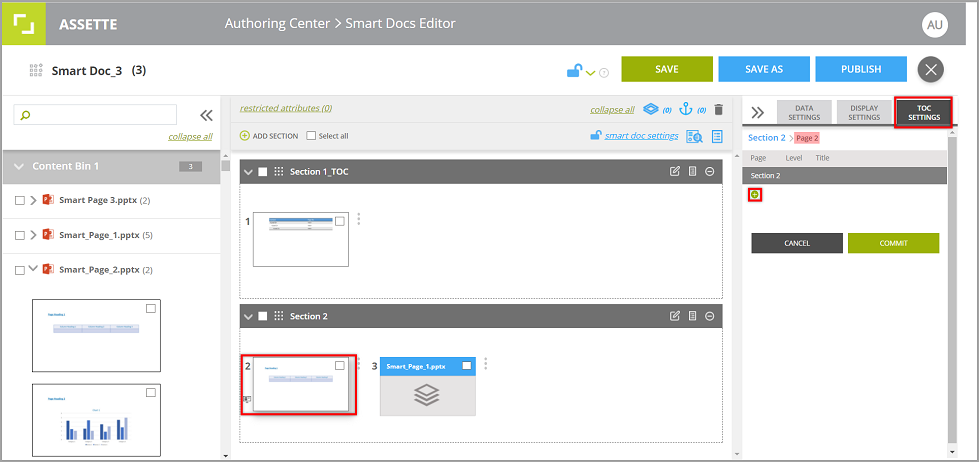Toggle the Select all checkbox

click(311, 135)
